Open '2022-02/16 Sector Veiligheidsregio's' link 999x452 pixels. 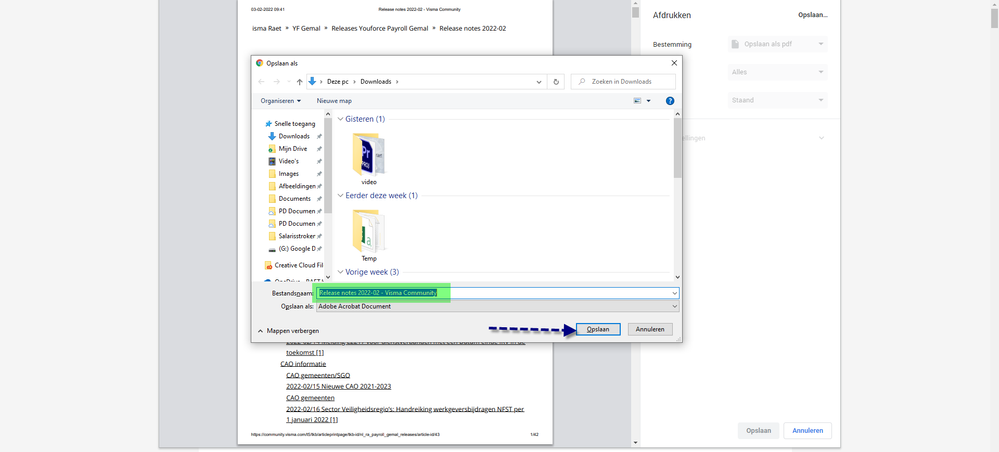coord(405,413)
